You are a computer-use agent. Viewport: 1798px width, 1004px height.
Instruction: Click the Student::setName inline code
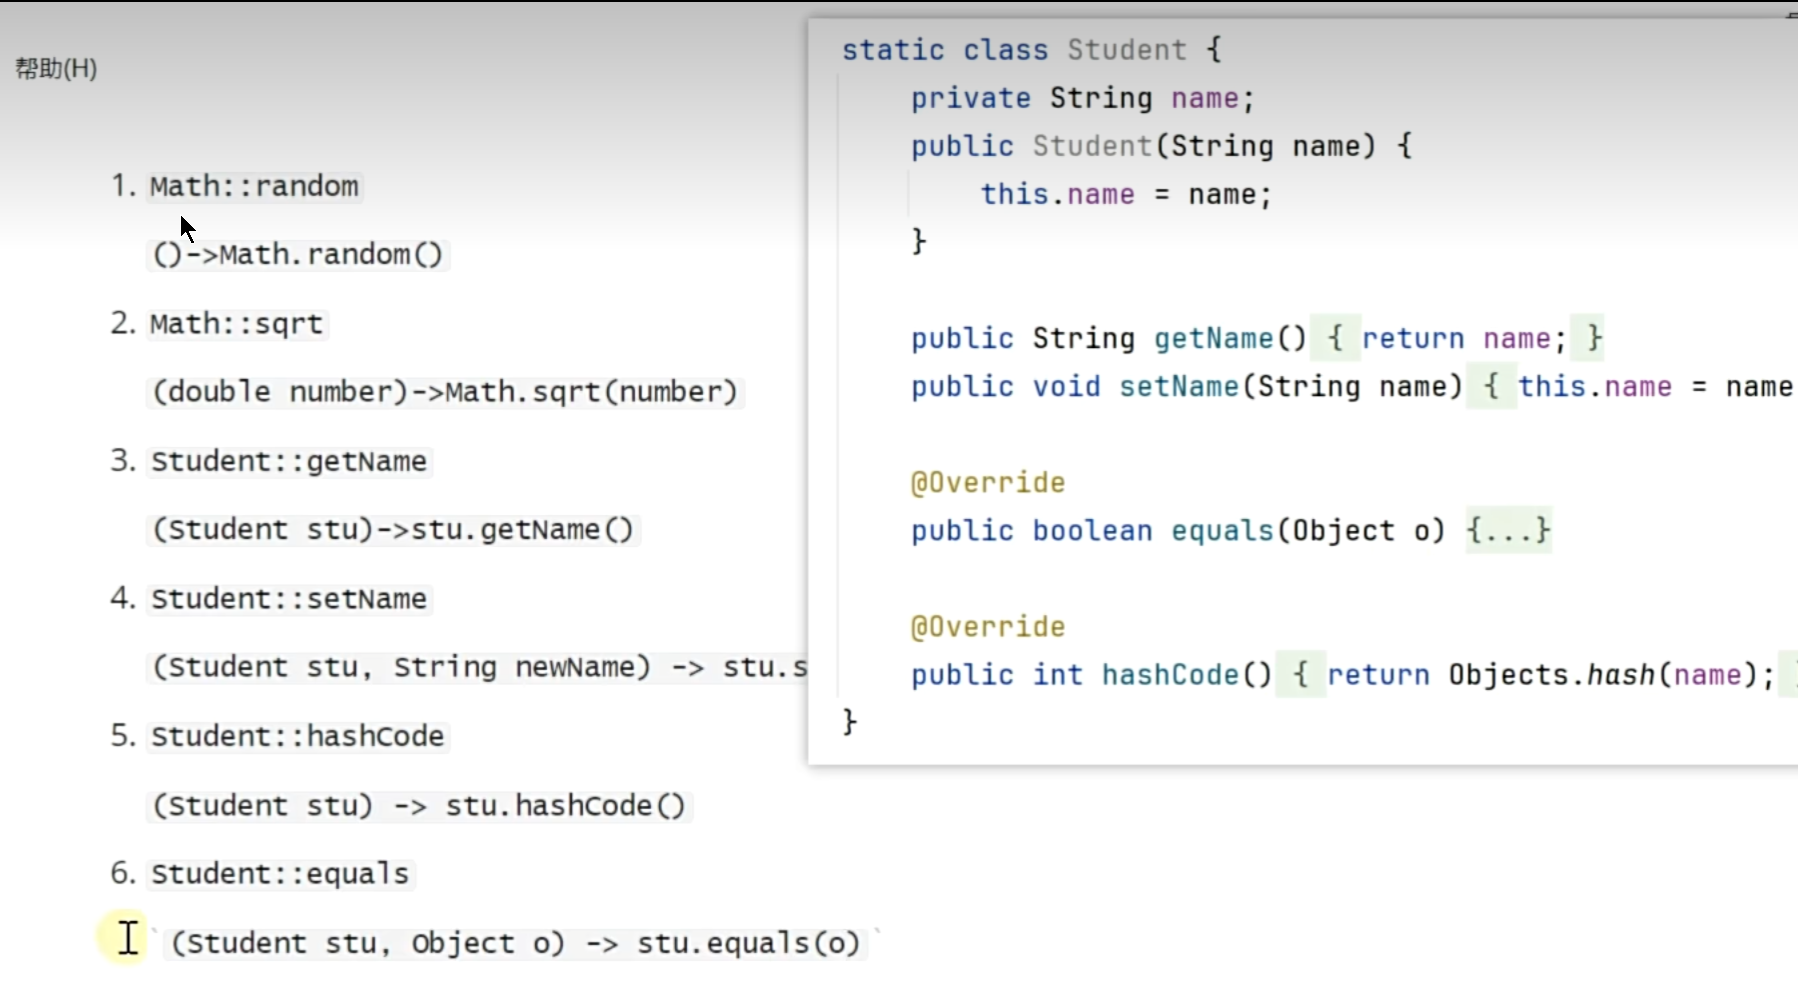(288, 599)
